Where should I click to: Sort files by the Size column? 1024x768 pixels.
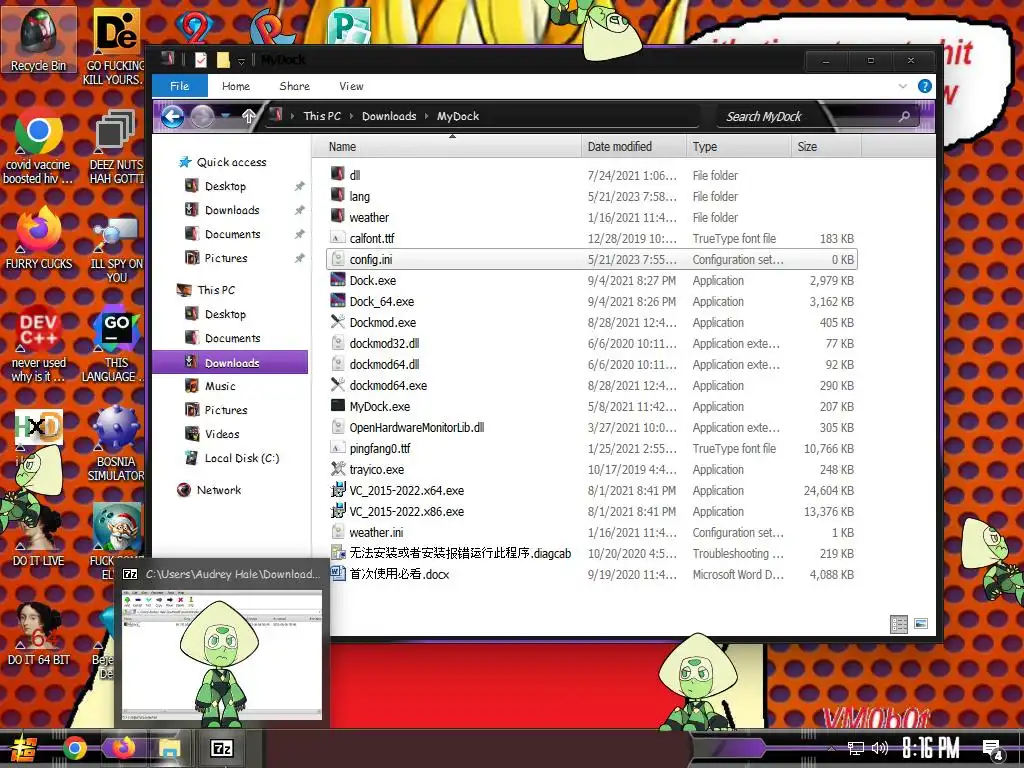[x=826, y=147]
